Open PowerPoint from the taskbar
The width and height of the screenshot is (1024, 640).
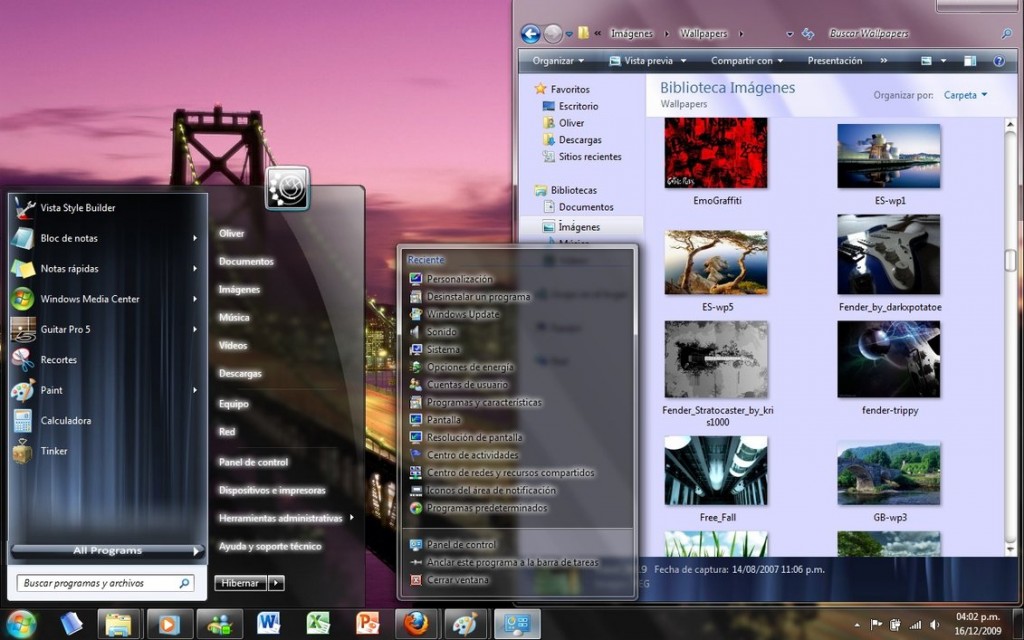pos(368,624)
